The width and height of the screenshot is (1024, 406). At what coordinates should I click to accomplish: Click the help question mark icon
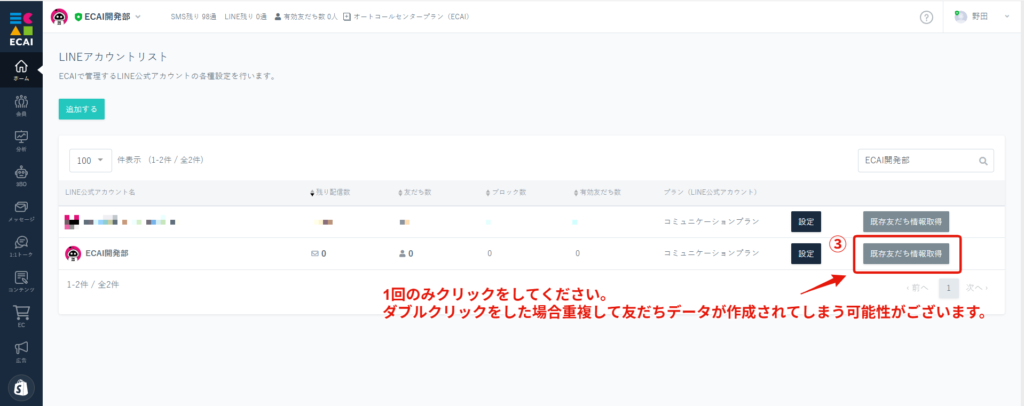coord(926,17)
